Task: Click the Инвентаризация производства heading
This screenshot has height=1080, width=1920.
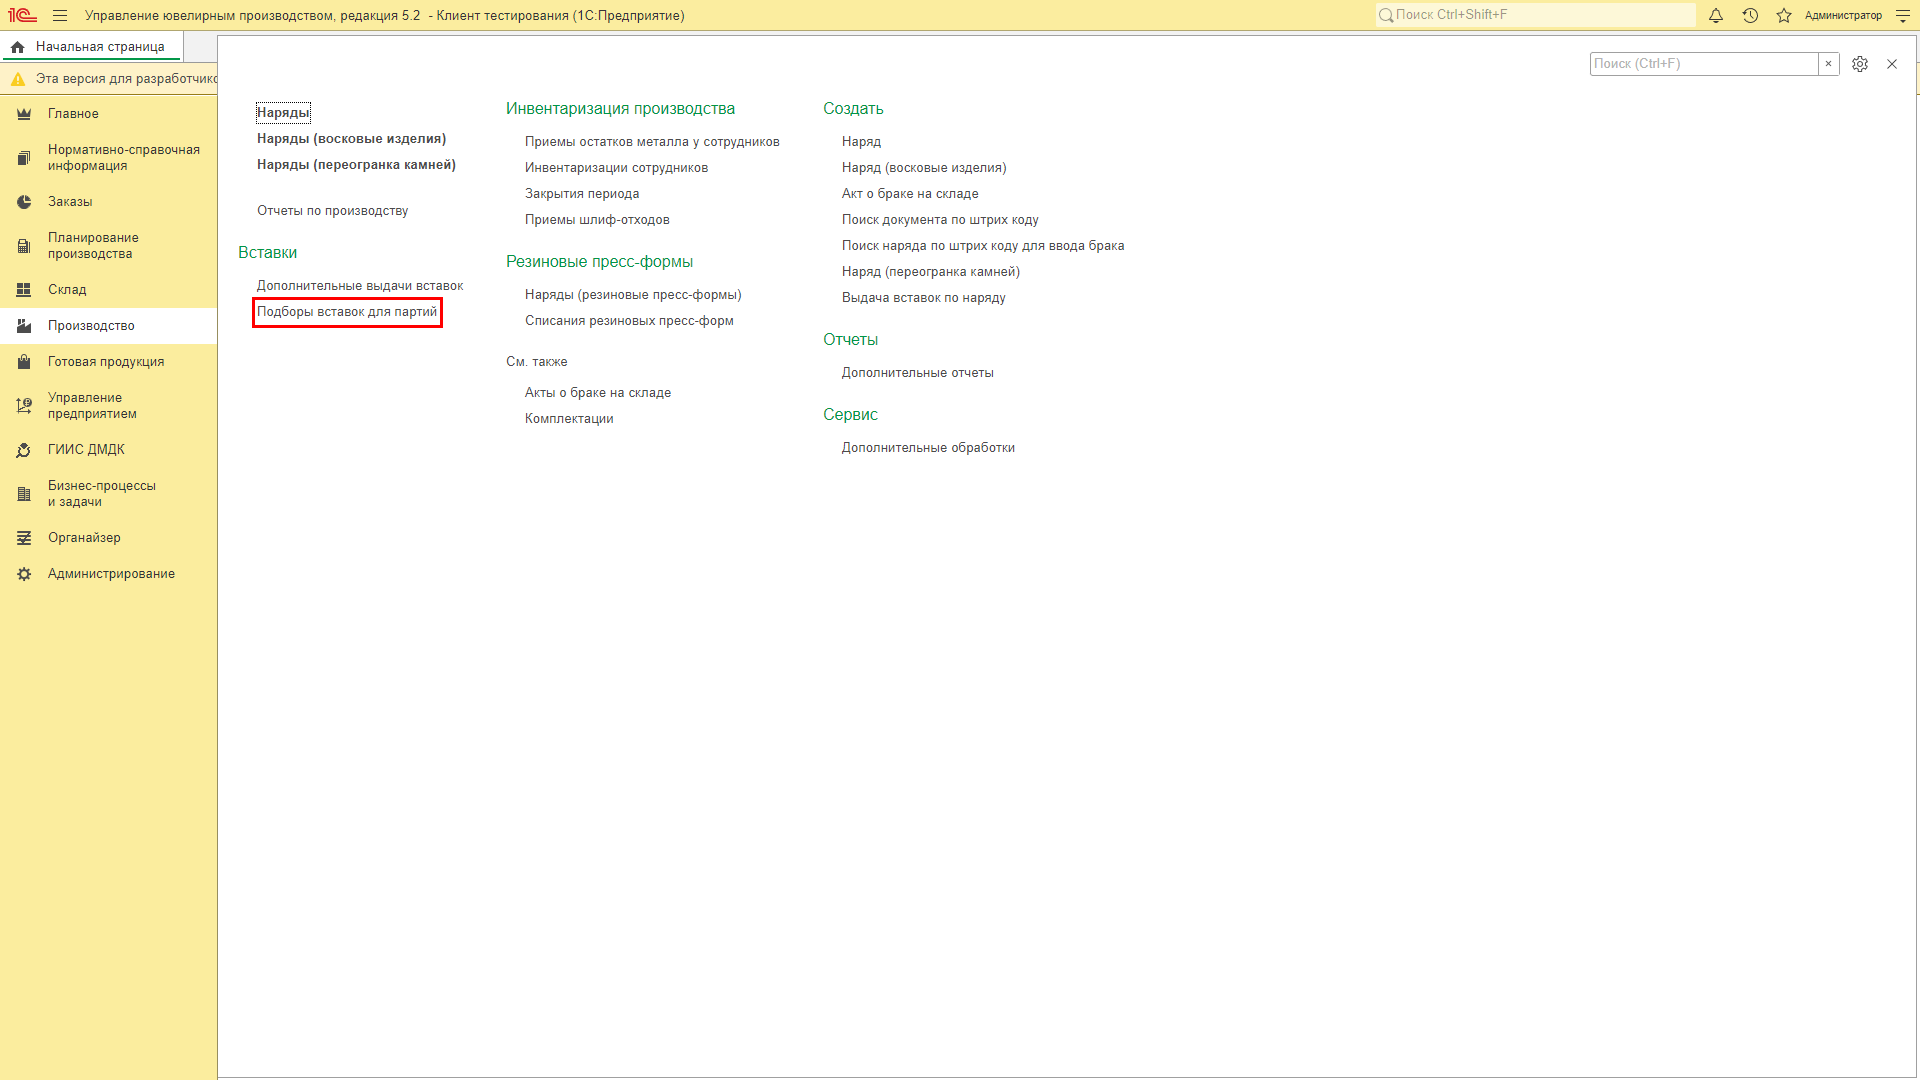Action: (620, 109)
